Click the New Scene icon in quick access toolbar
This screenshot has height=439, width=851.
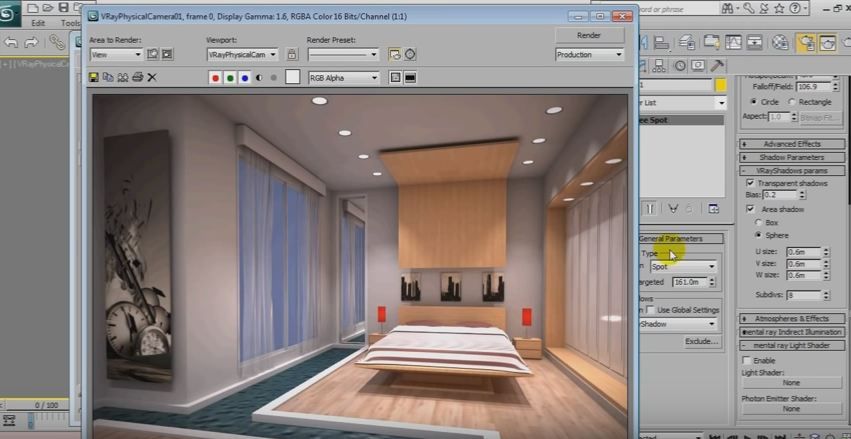(x=33, y=8)
